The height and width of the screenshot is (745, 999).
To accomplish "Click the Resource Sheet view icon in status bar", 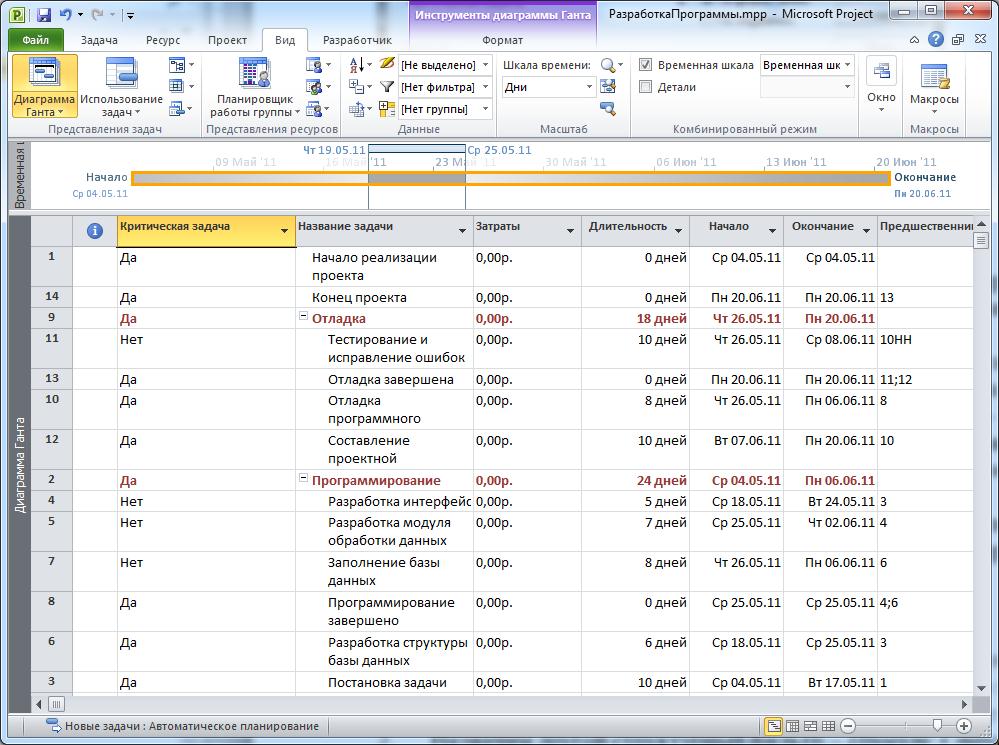I will pyautogui.click(x=828, y=726).
